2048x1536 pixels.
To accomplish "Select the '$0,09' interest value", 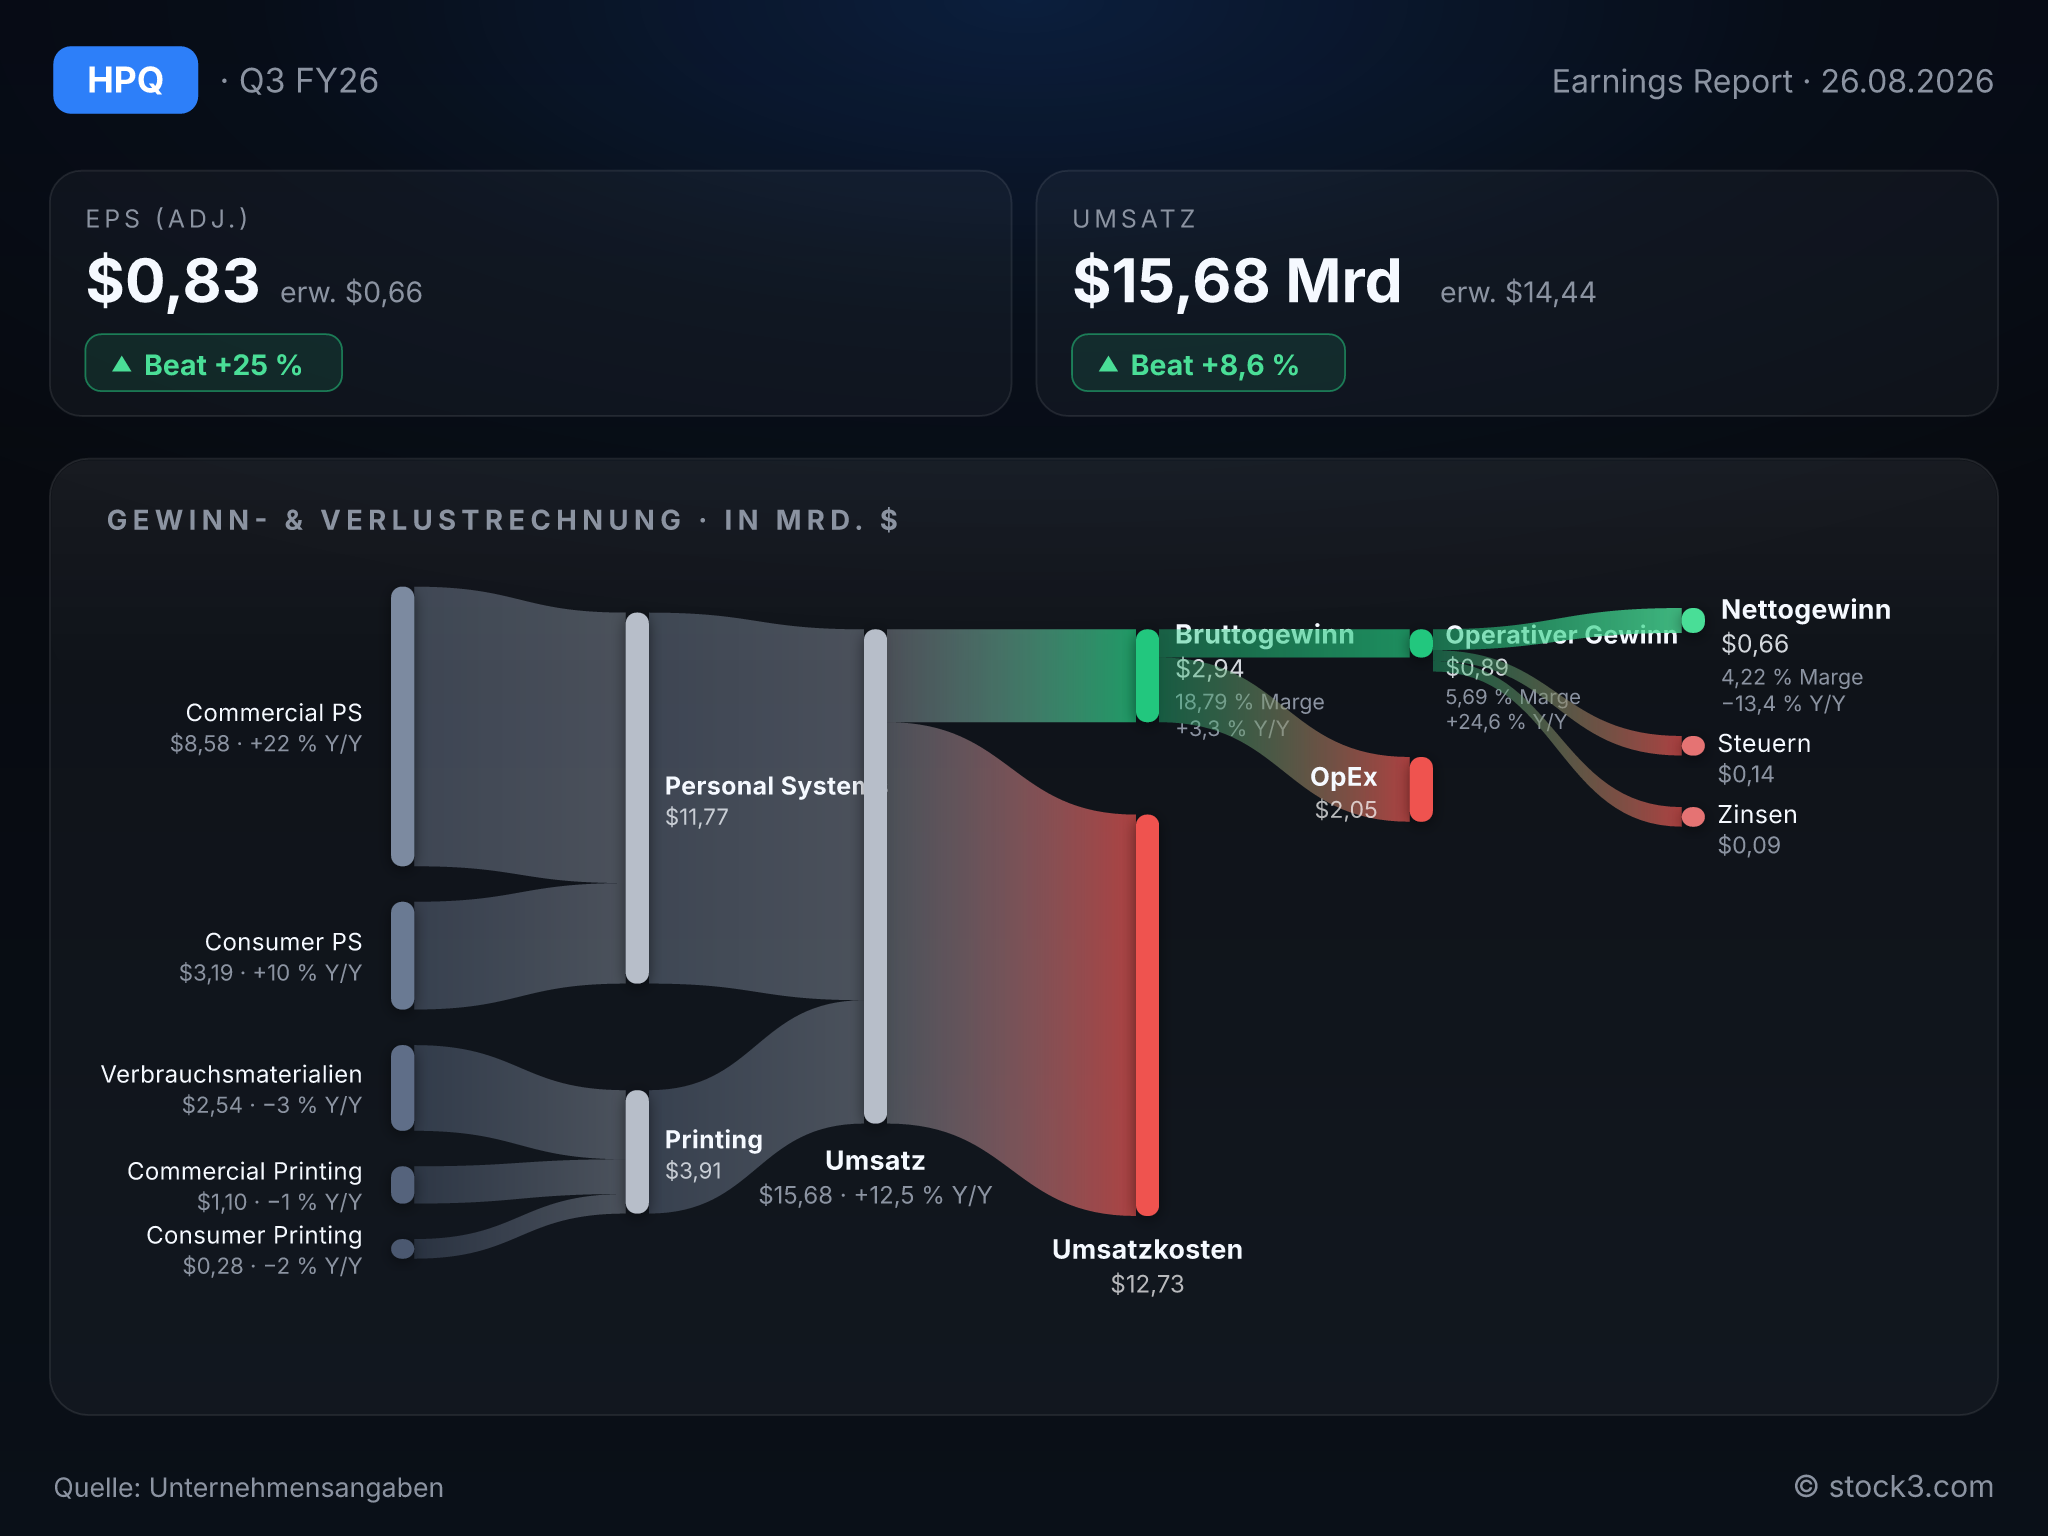I will tap(1749, 845).
